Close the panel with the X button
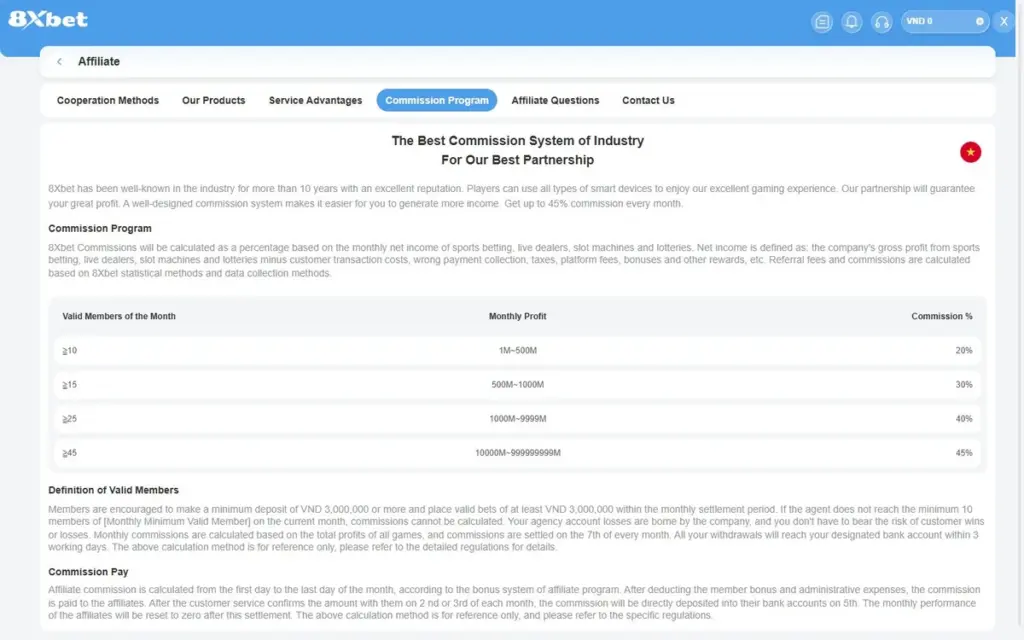 pos(1004,22)
